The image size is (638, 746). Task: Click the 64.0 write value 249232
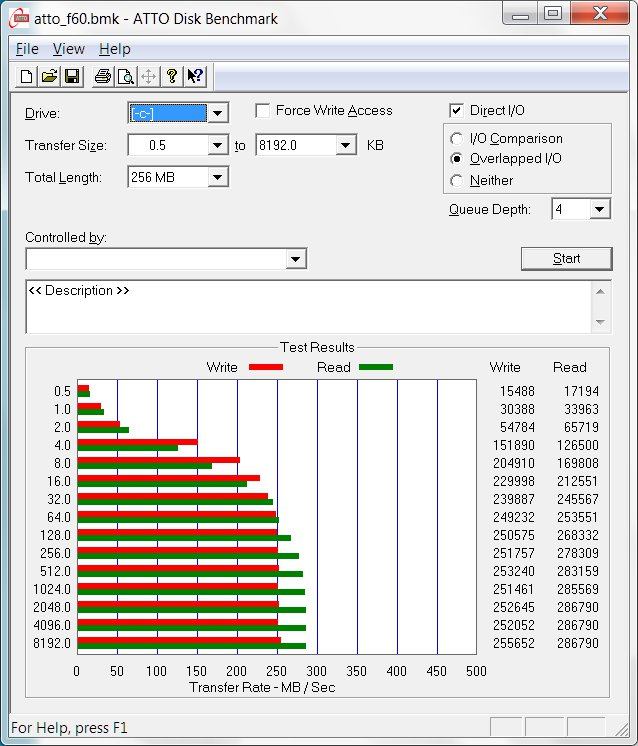(x=514, y=517)
